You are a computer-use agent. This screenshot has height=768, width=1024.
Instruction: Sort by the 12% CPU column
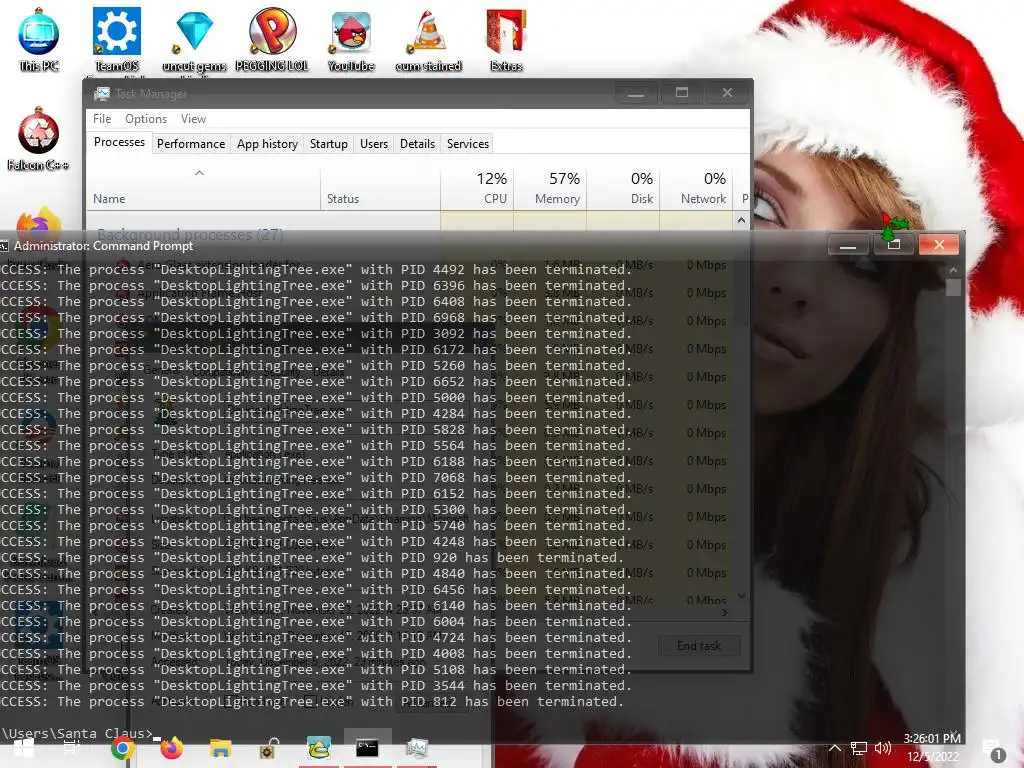[x=477, y=189]
